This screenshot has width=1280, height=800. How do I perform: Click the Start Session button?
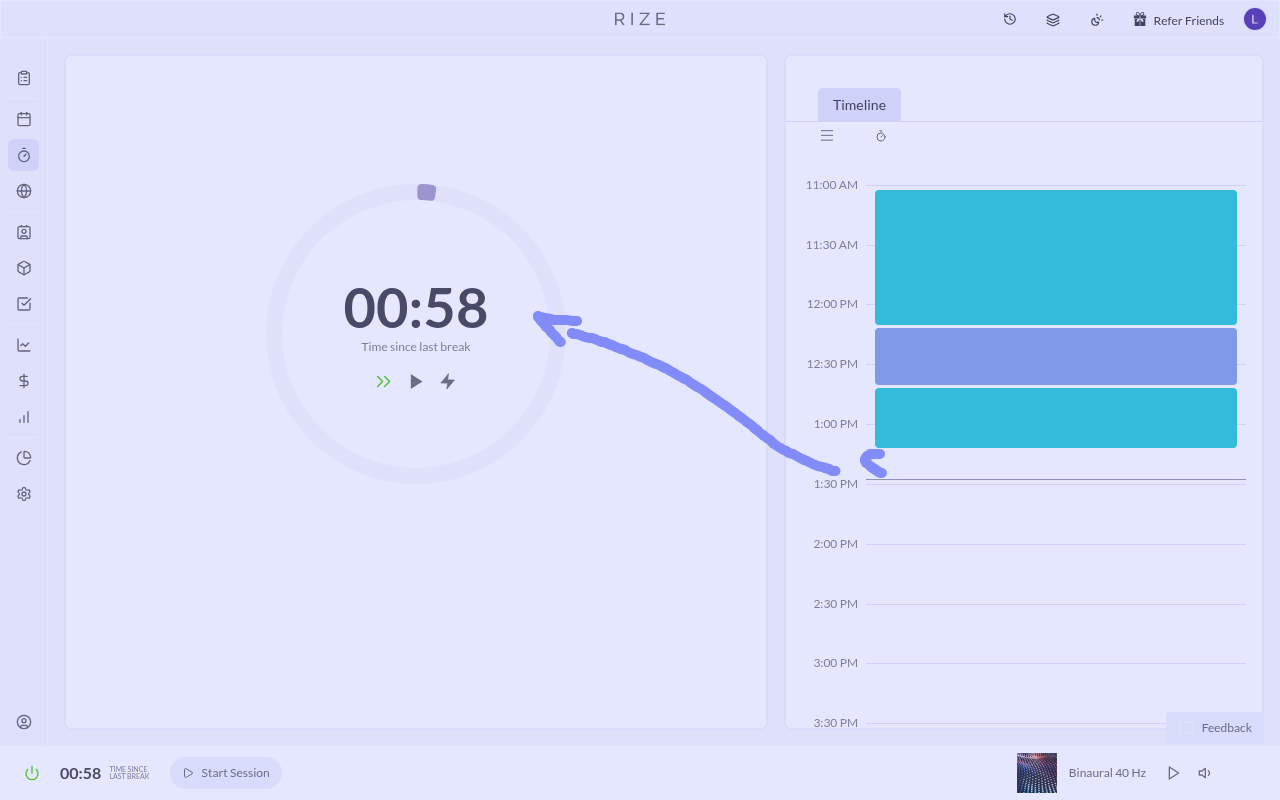click(226, 773)
